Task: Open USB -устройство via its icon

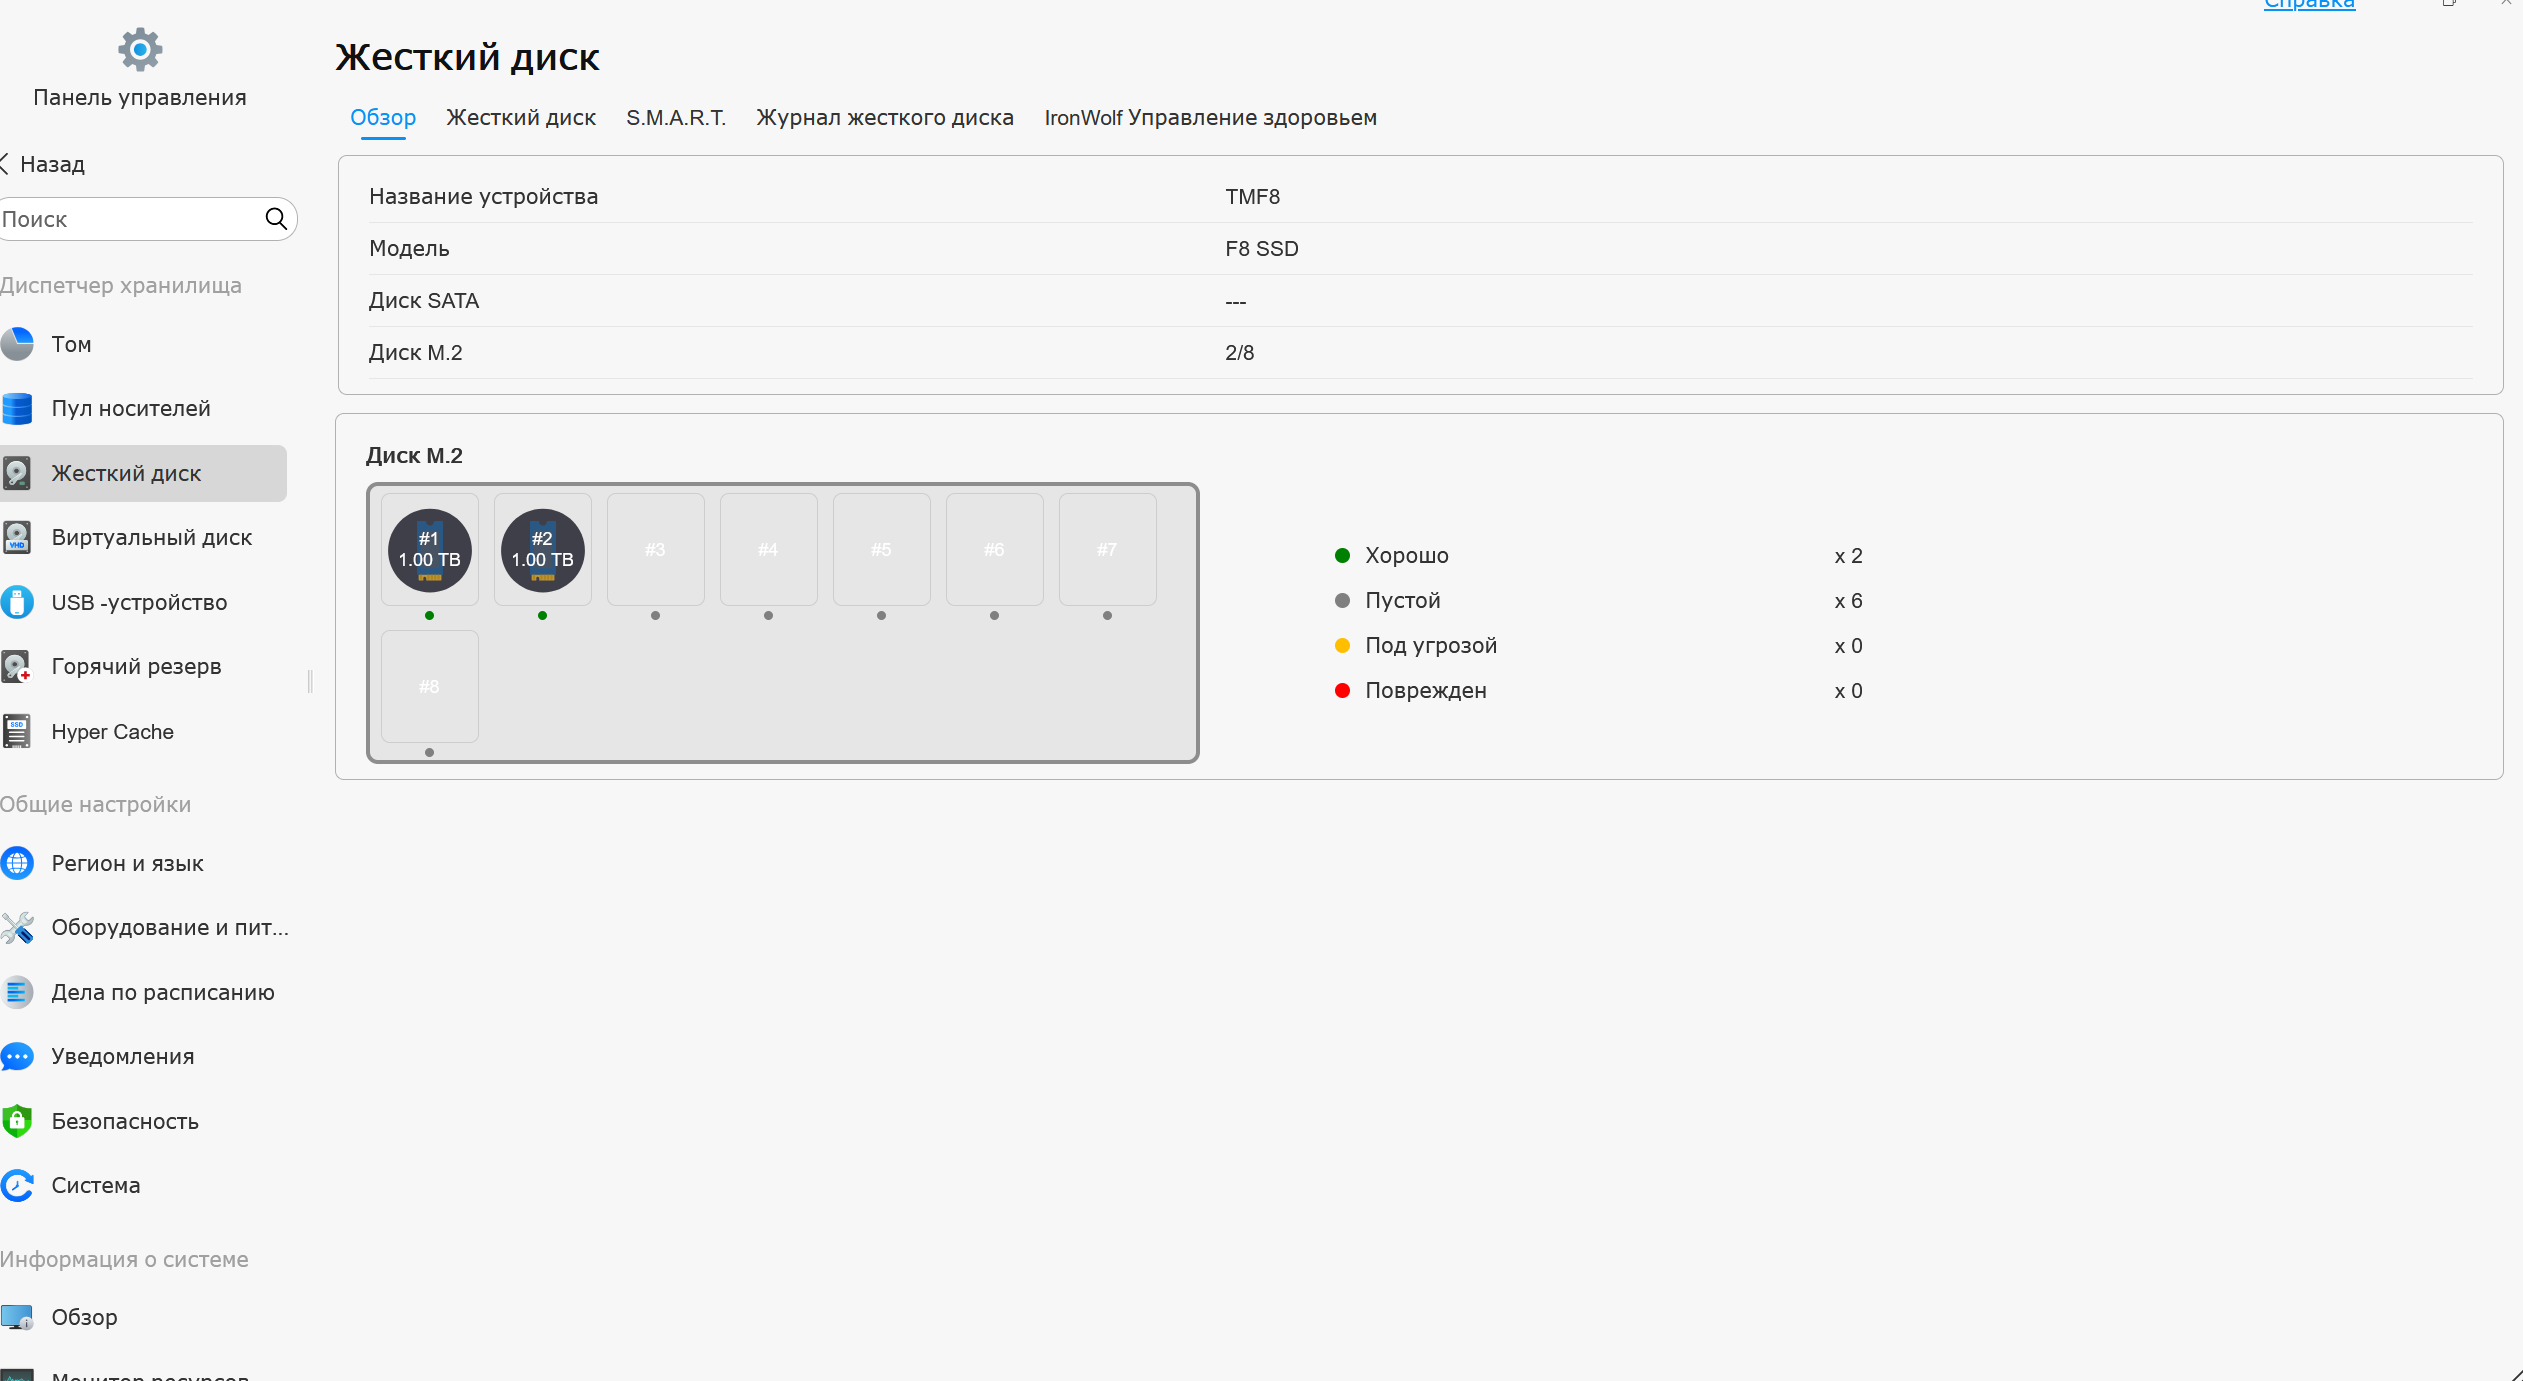Action: (17, 602)
